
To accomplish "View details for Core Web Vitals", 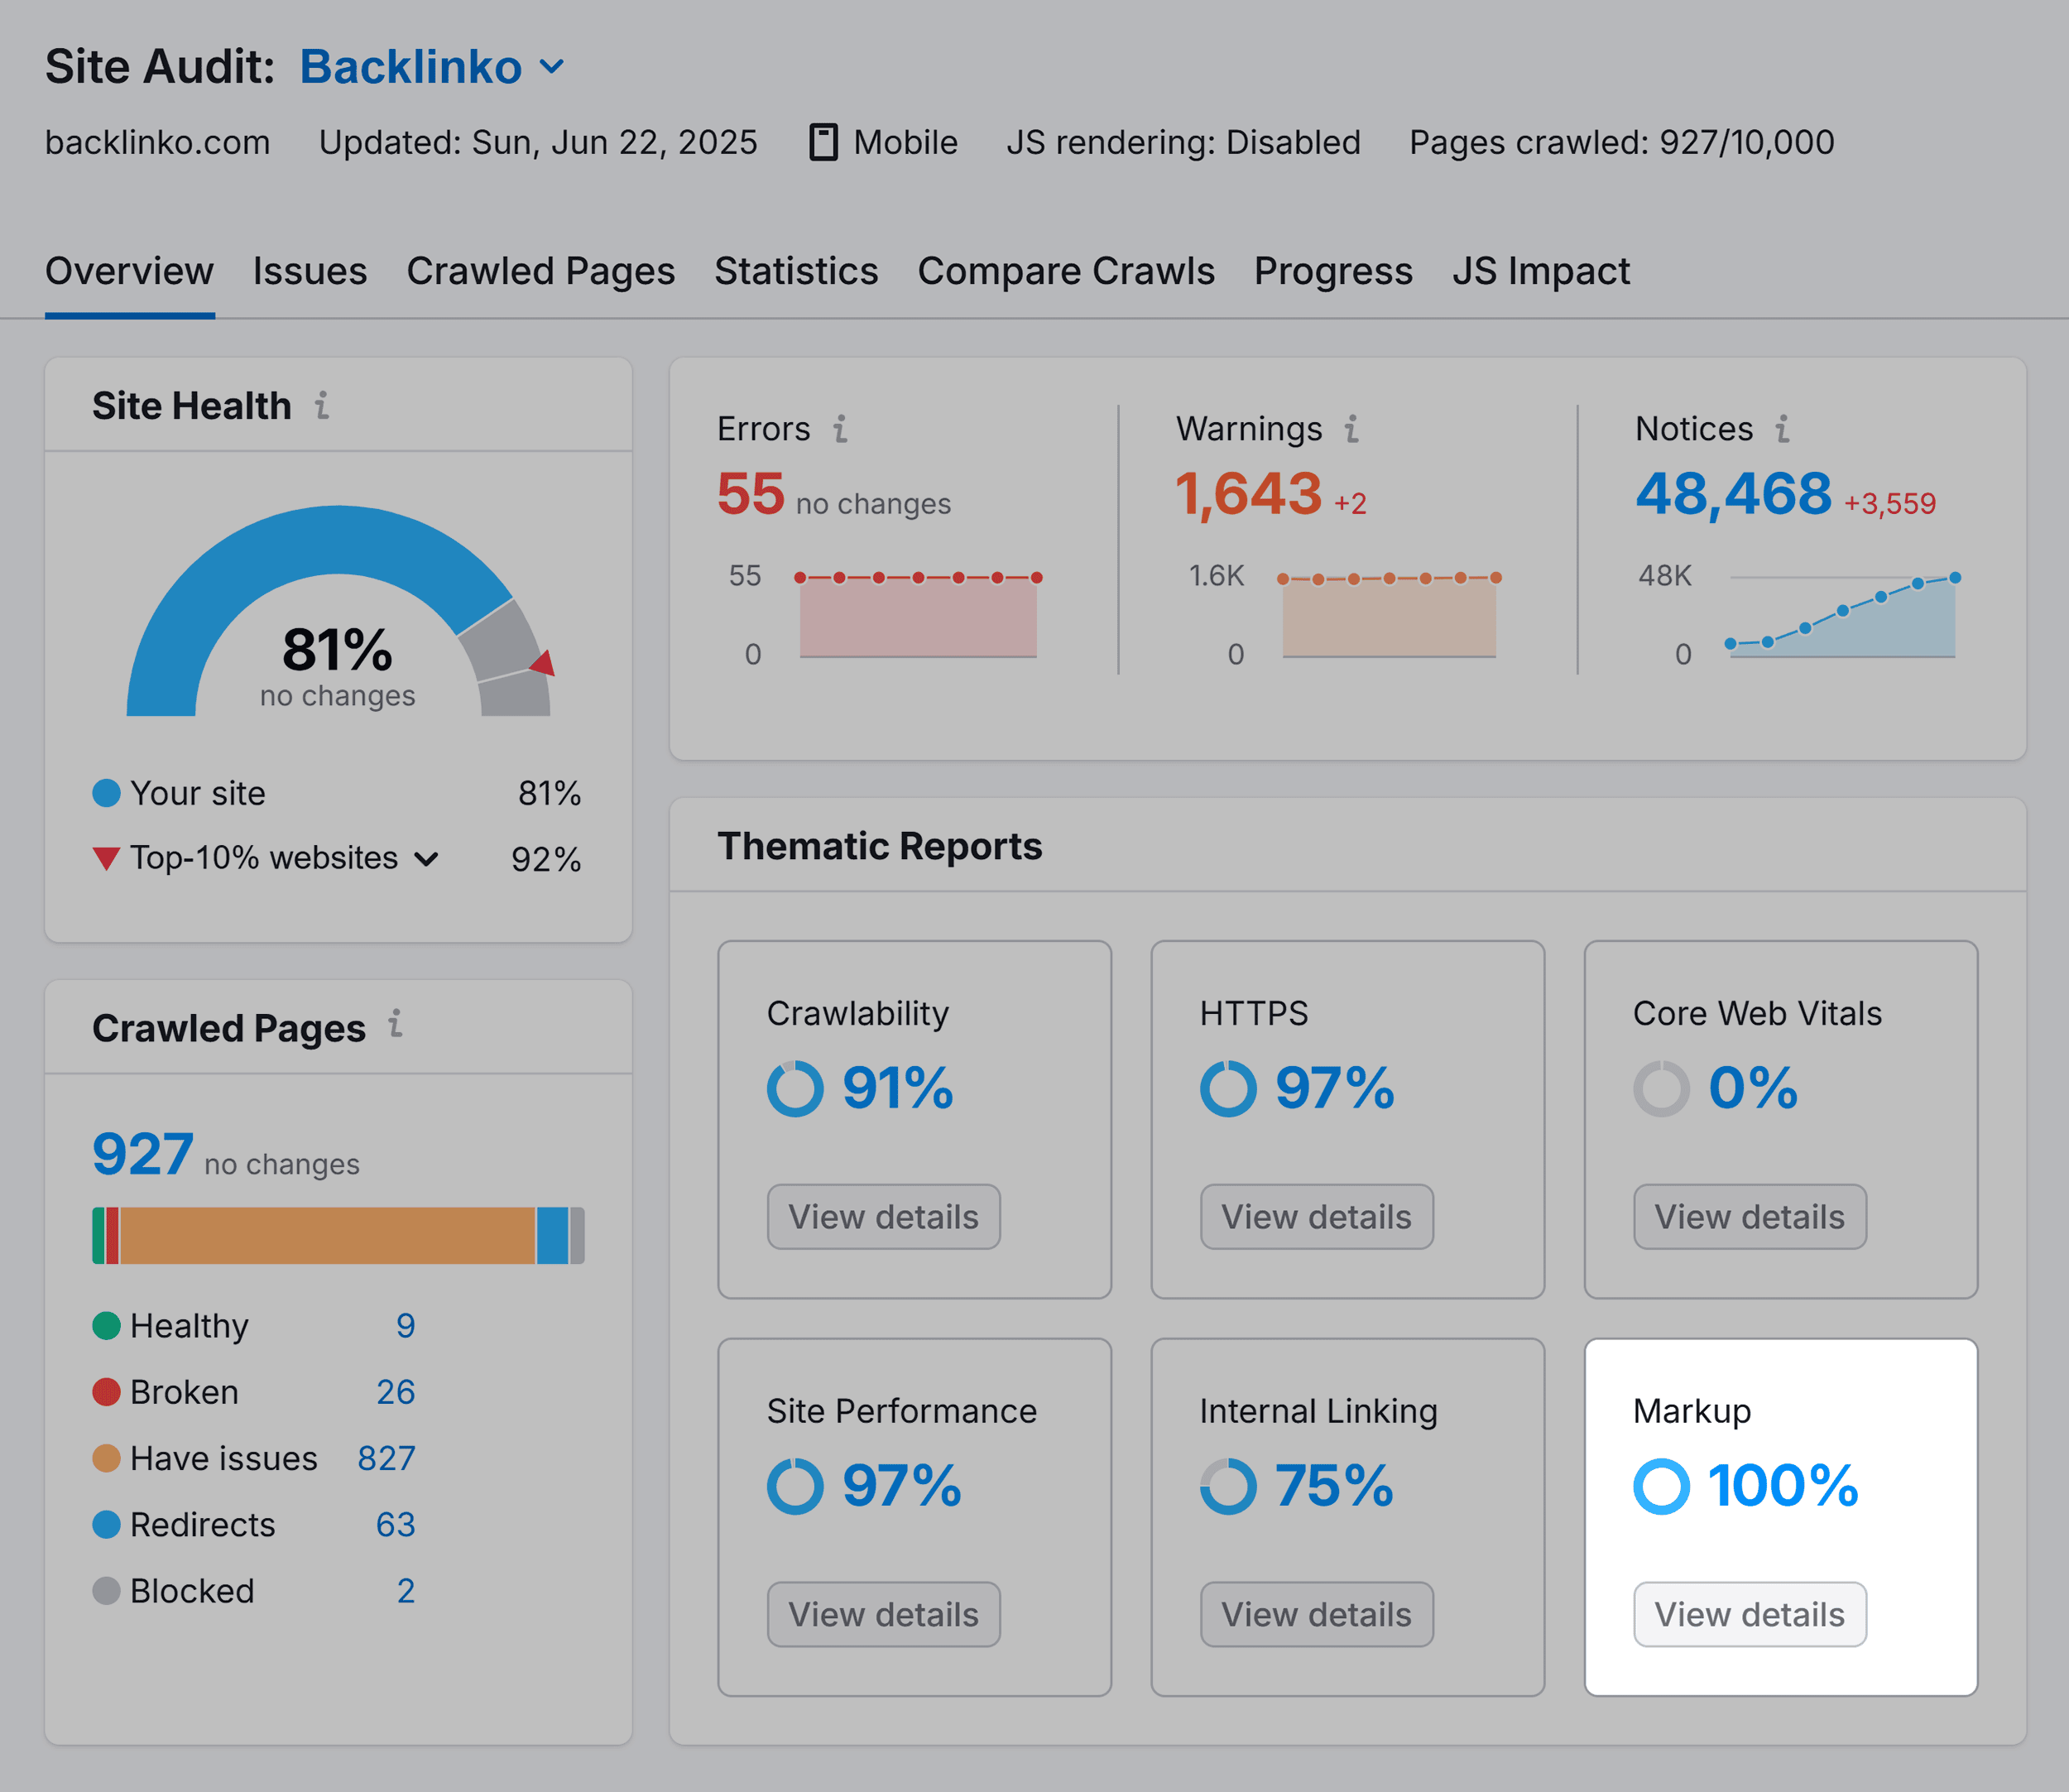I will click(1750, 1217).
